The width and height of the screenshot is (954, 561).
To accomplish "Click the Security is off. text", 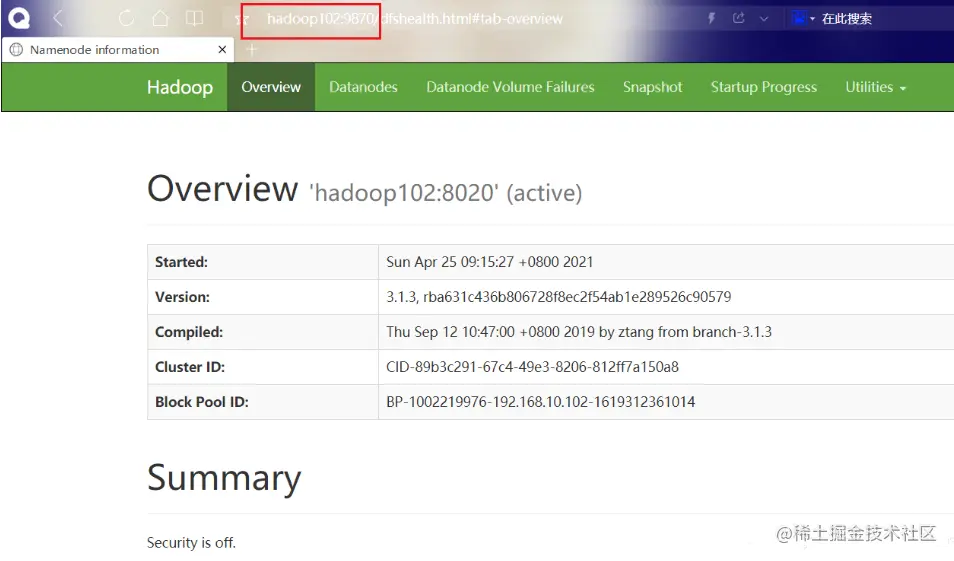I will (191, 543).
